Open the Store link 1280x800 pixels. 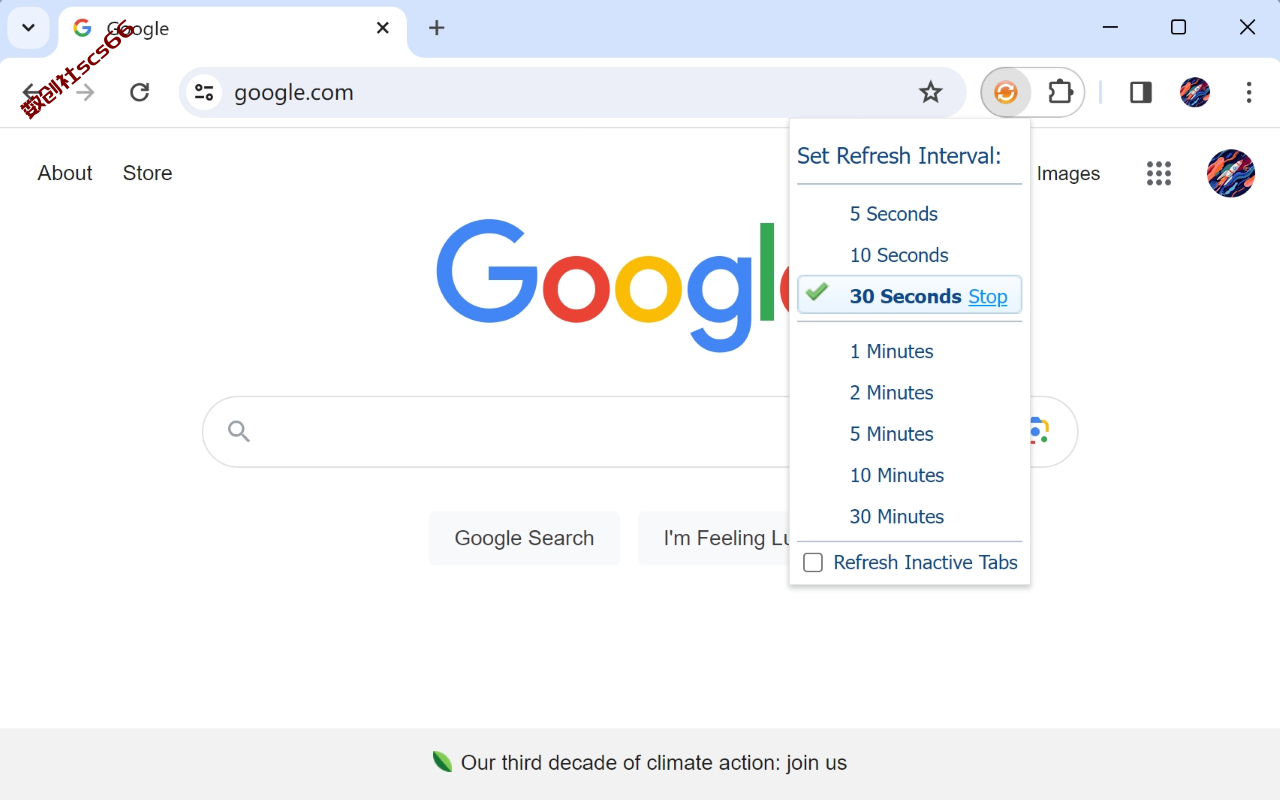click(x=147, y=173)
